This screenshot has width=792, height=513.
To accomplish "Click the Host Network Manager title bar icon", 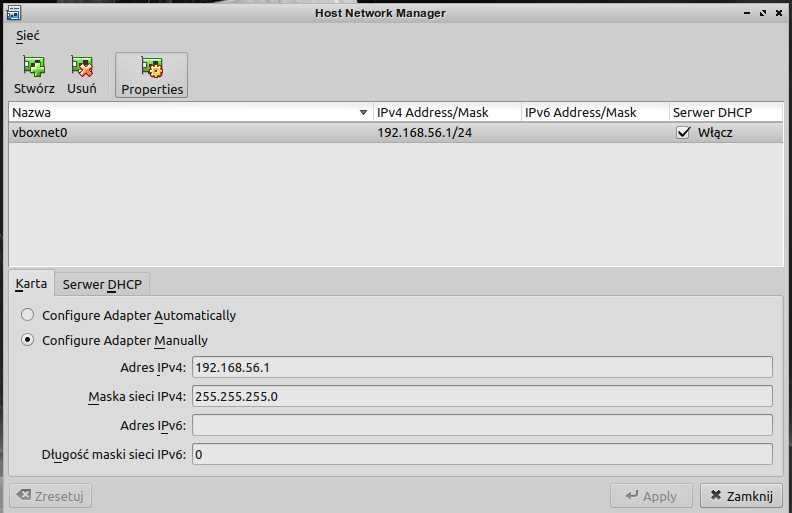I will (x=14, y=13).
